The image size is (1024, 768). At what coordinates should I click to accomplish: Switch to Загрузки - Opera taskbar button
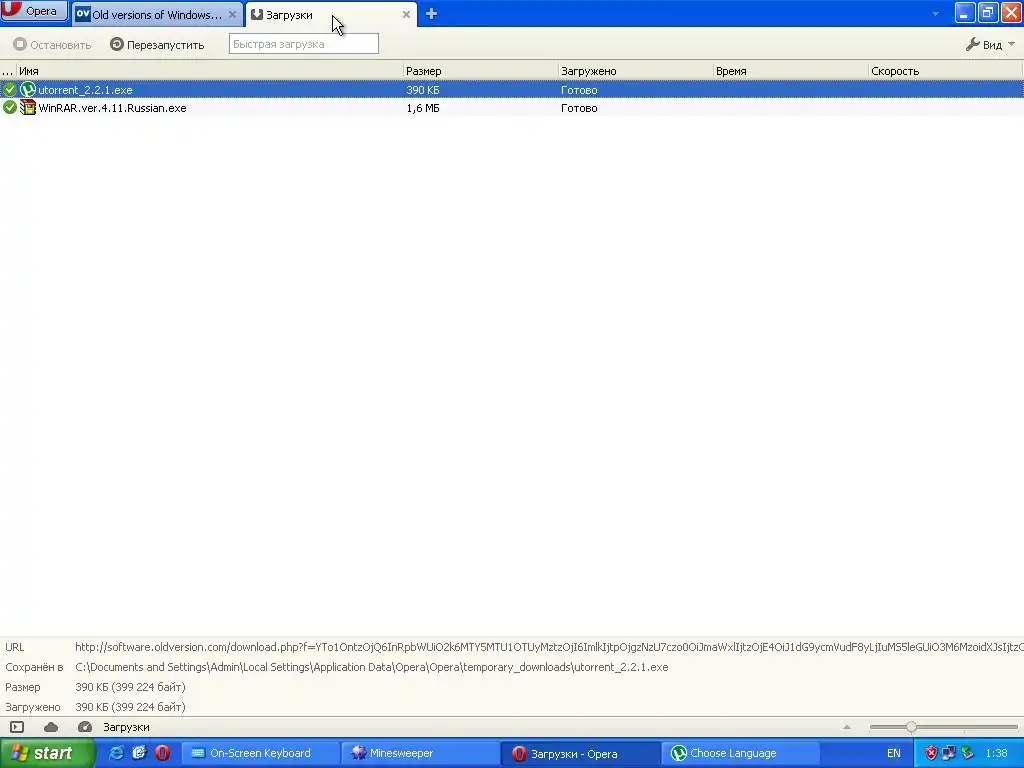tap(581, 754)
